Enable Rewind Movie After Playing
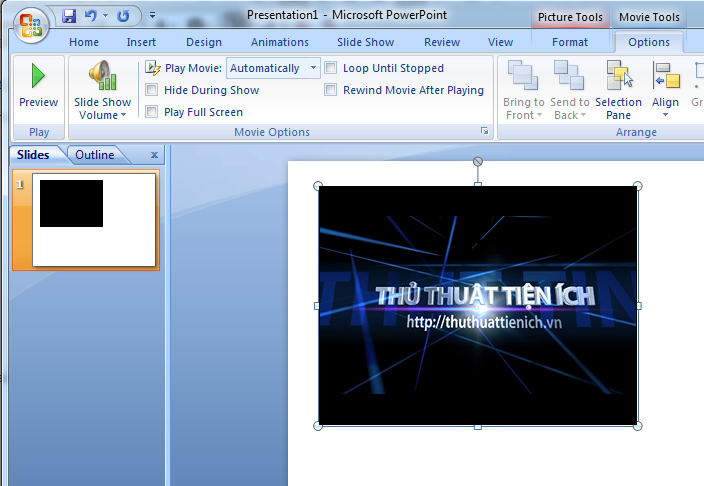704x486 pixels. [331, 90]
